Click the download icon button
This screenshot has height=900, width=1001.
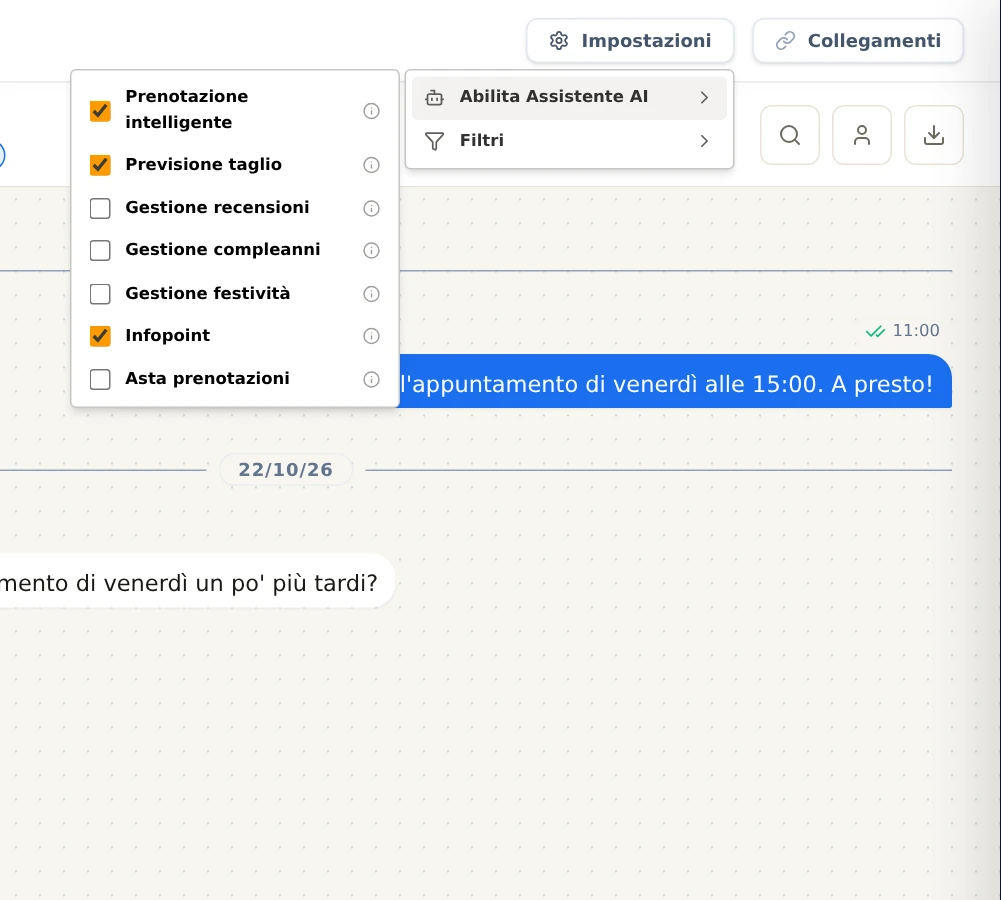[x=934, y=135]
